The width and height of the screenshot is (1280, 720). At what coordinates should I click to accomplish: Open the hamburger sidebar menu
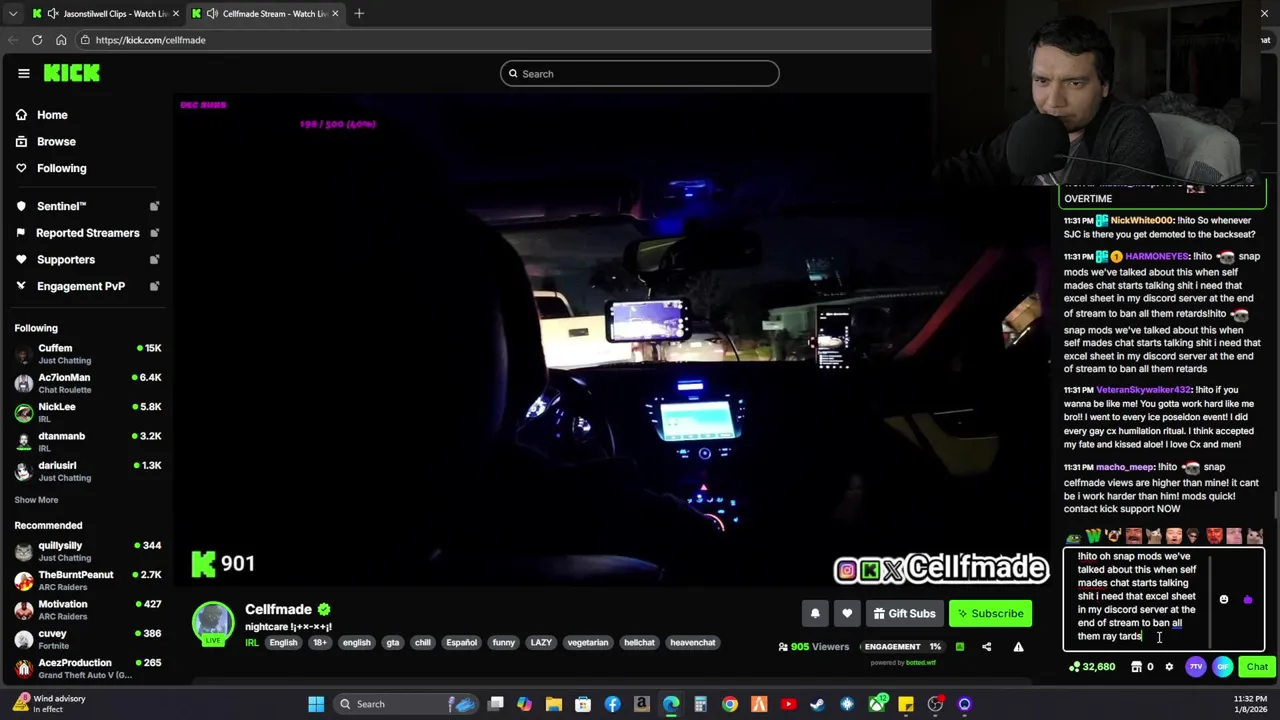pos(24,73)
